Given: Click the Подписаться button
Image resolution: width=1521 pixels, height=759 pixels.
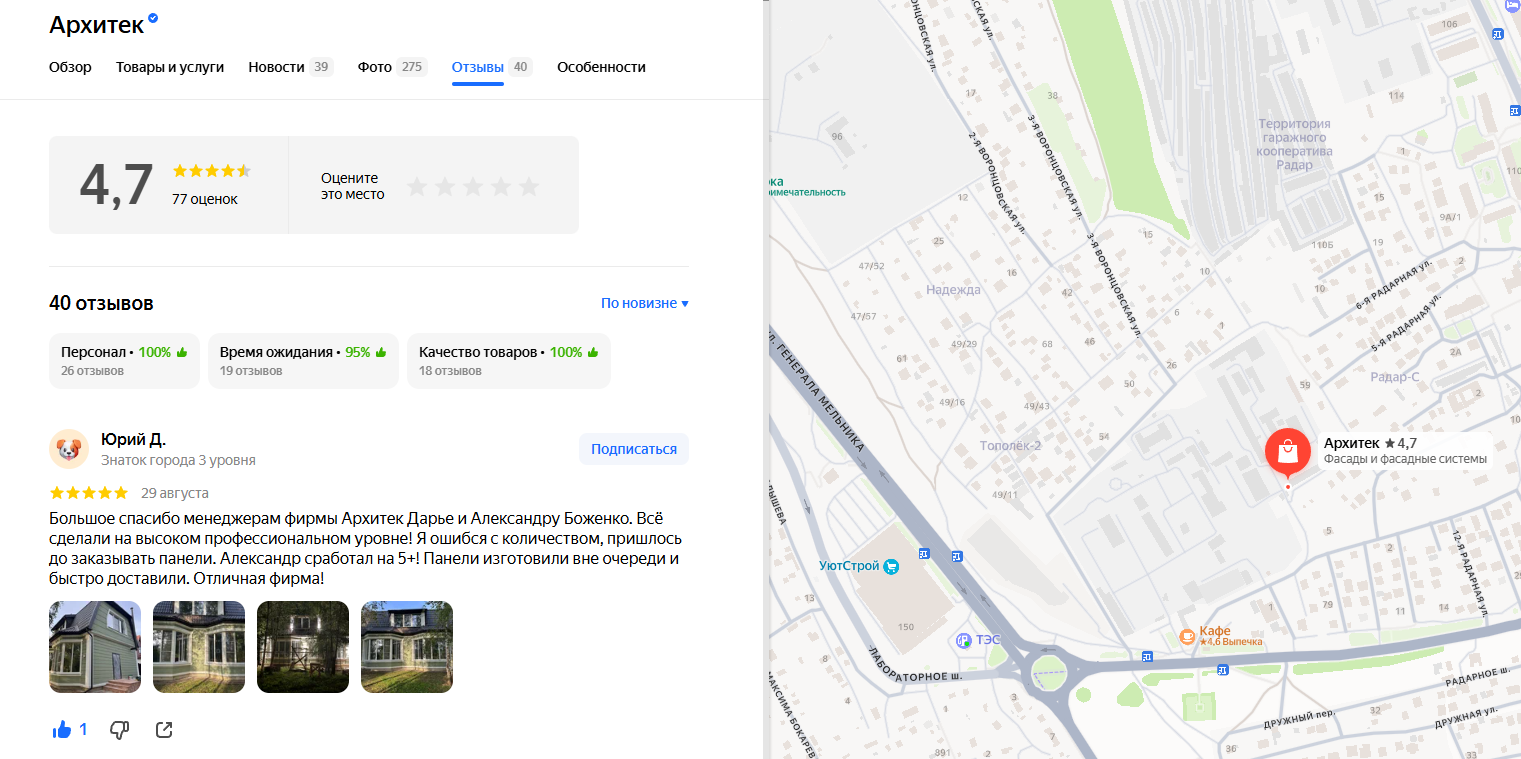Looking at the screenshot, I should pyautogui.click(x=633, y=448).
